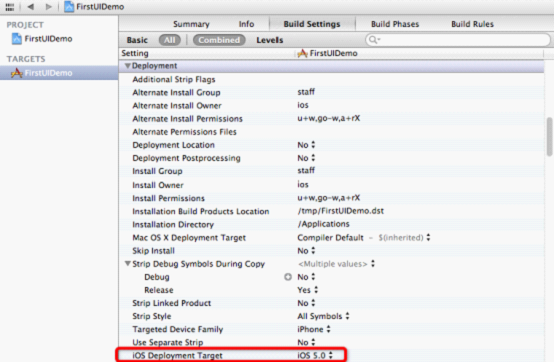555x363 pixels.
Task: Open Strip Style All Symbols popup
Action: [x=324, y=316]
